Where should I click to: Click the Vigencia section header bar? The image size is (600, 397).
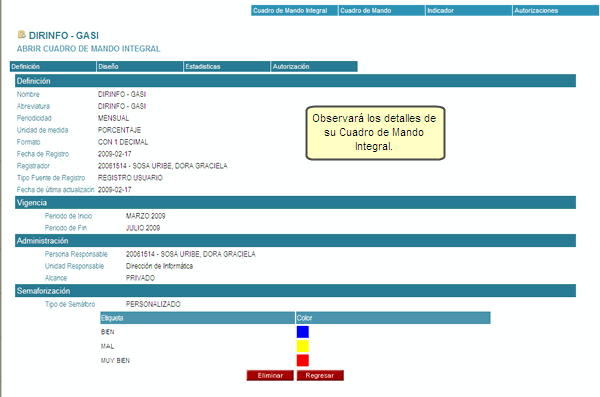tap(295, 203)
